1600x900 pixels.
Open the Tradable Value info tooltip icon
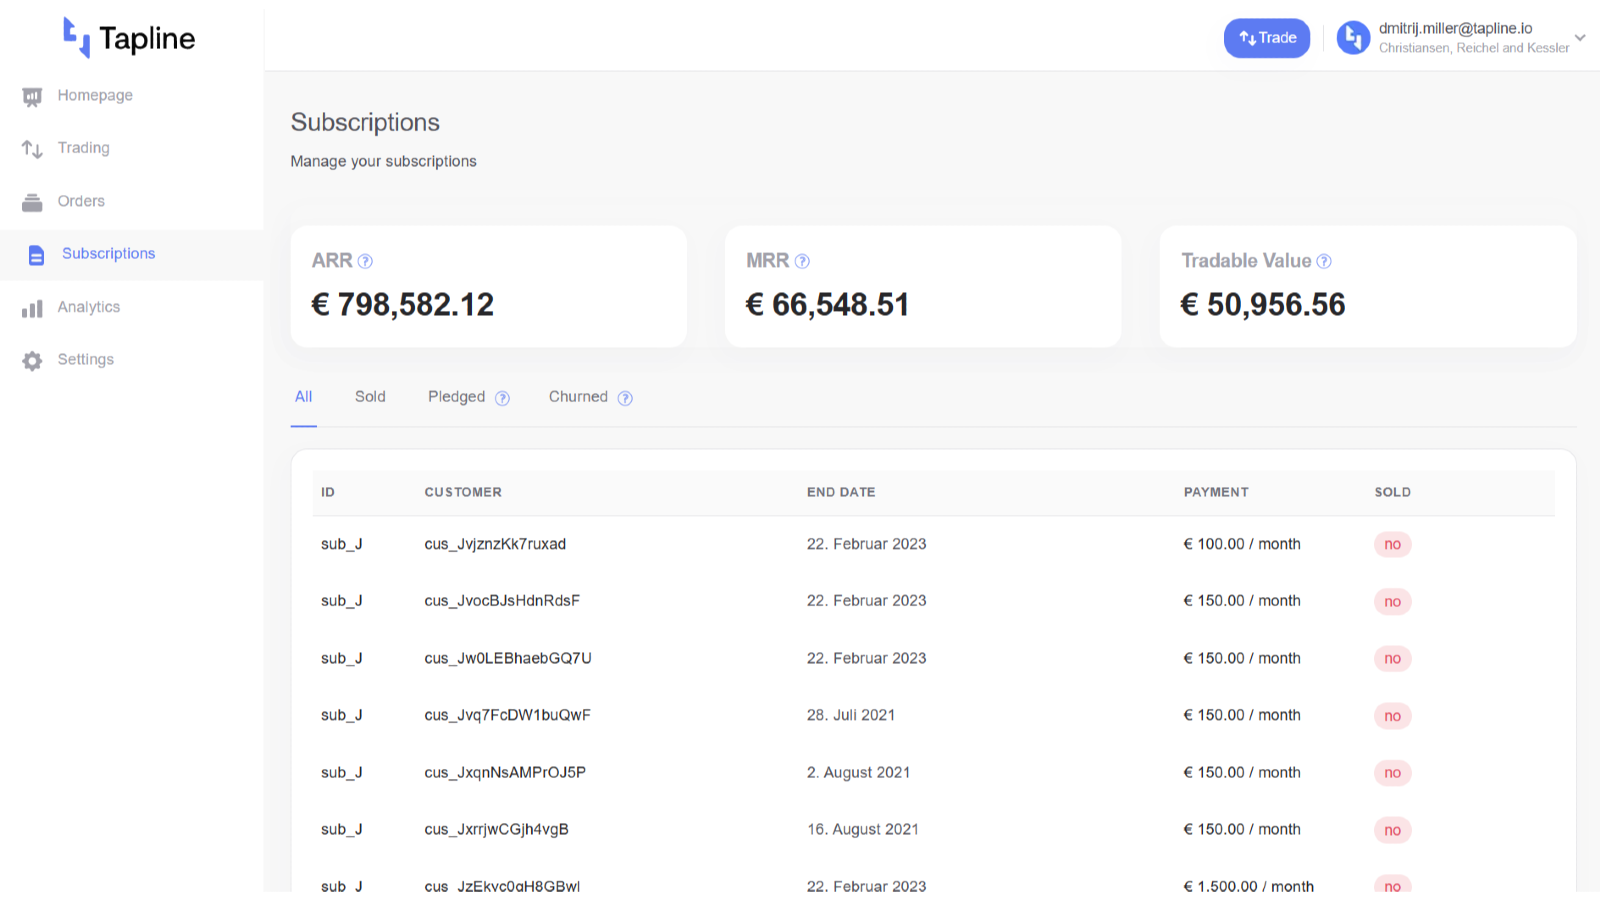coord(1324,261)
